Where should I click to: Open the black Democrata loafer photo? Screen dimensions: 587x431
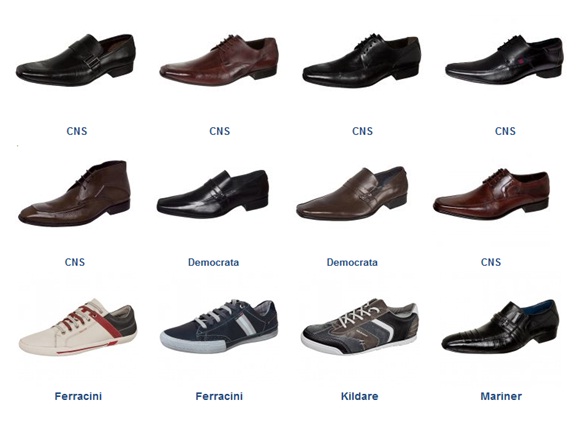coord(213,194)
